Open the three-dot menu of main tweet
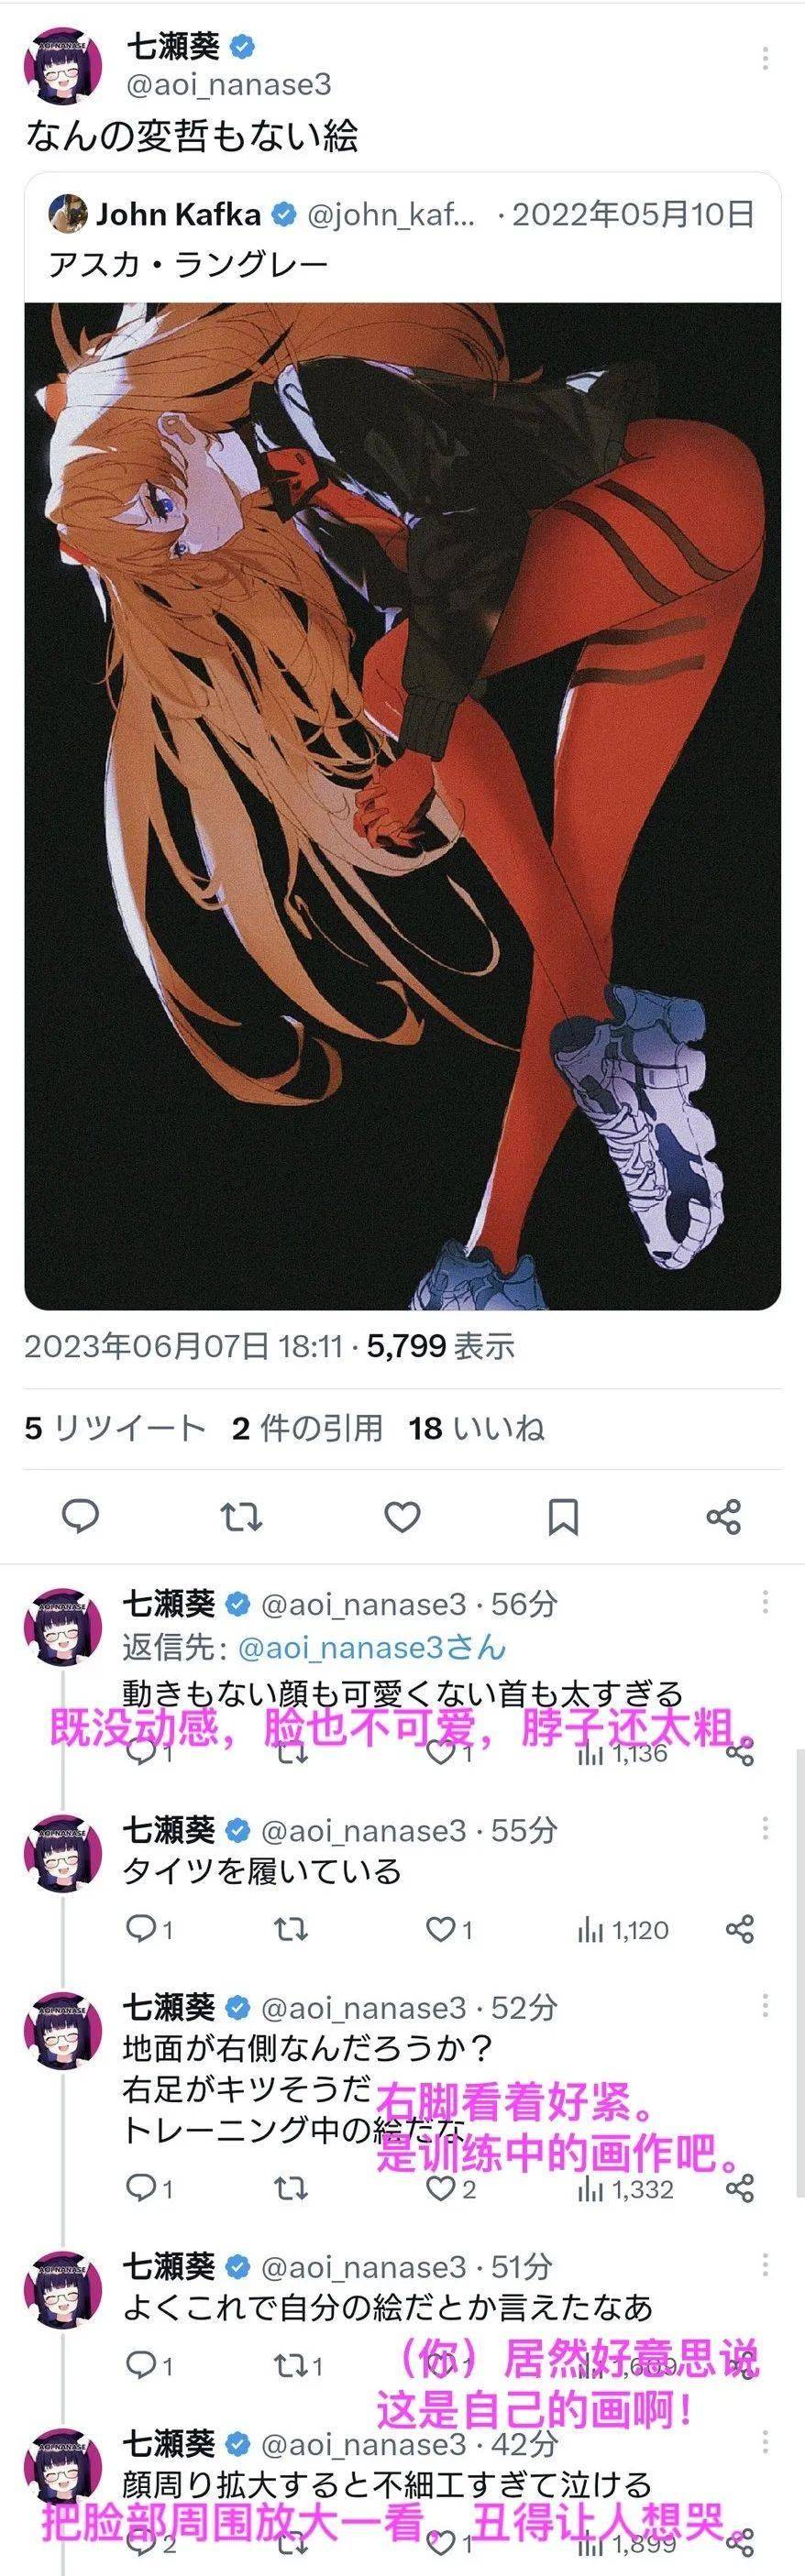The height and width of the screenshot is (2576, 805). tap(765, 57)
